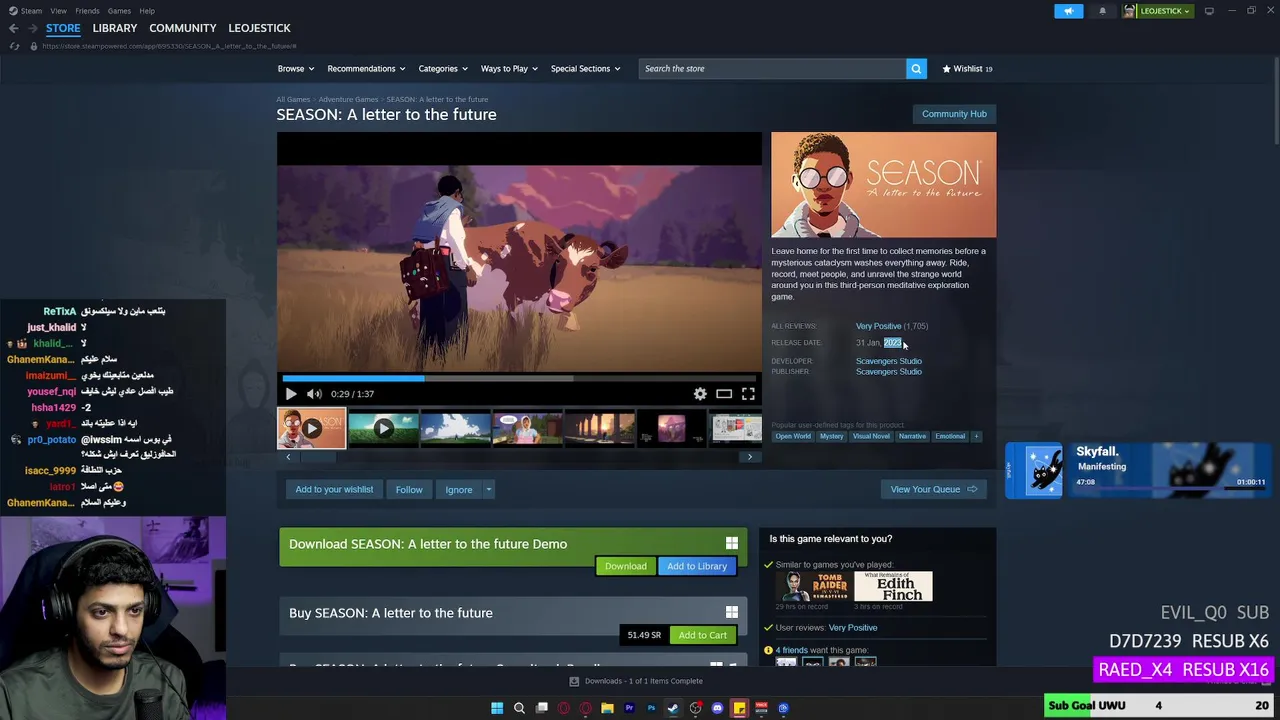Play the game trailer video
This screenshot has height=720, width=1280.
291,394
